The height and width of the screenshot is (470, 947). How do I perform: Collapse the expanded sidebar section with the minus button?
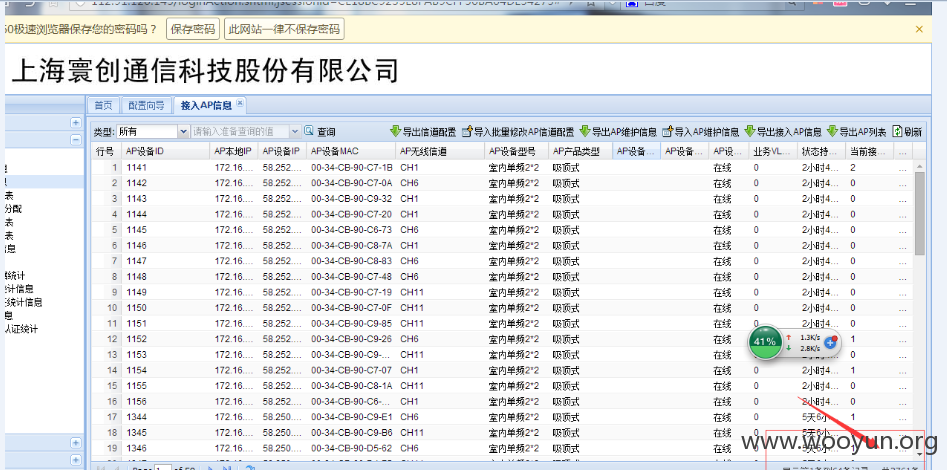[75, 140]
